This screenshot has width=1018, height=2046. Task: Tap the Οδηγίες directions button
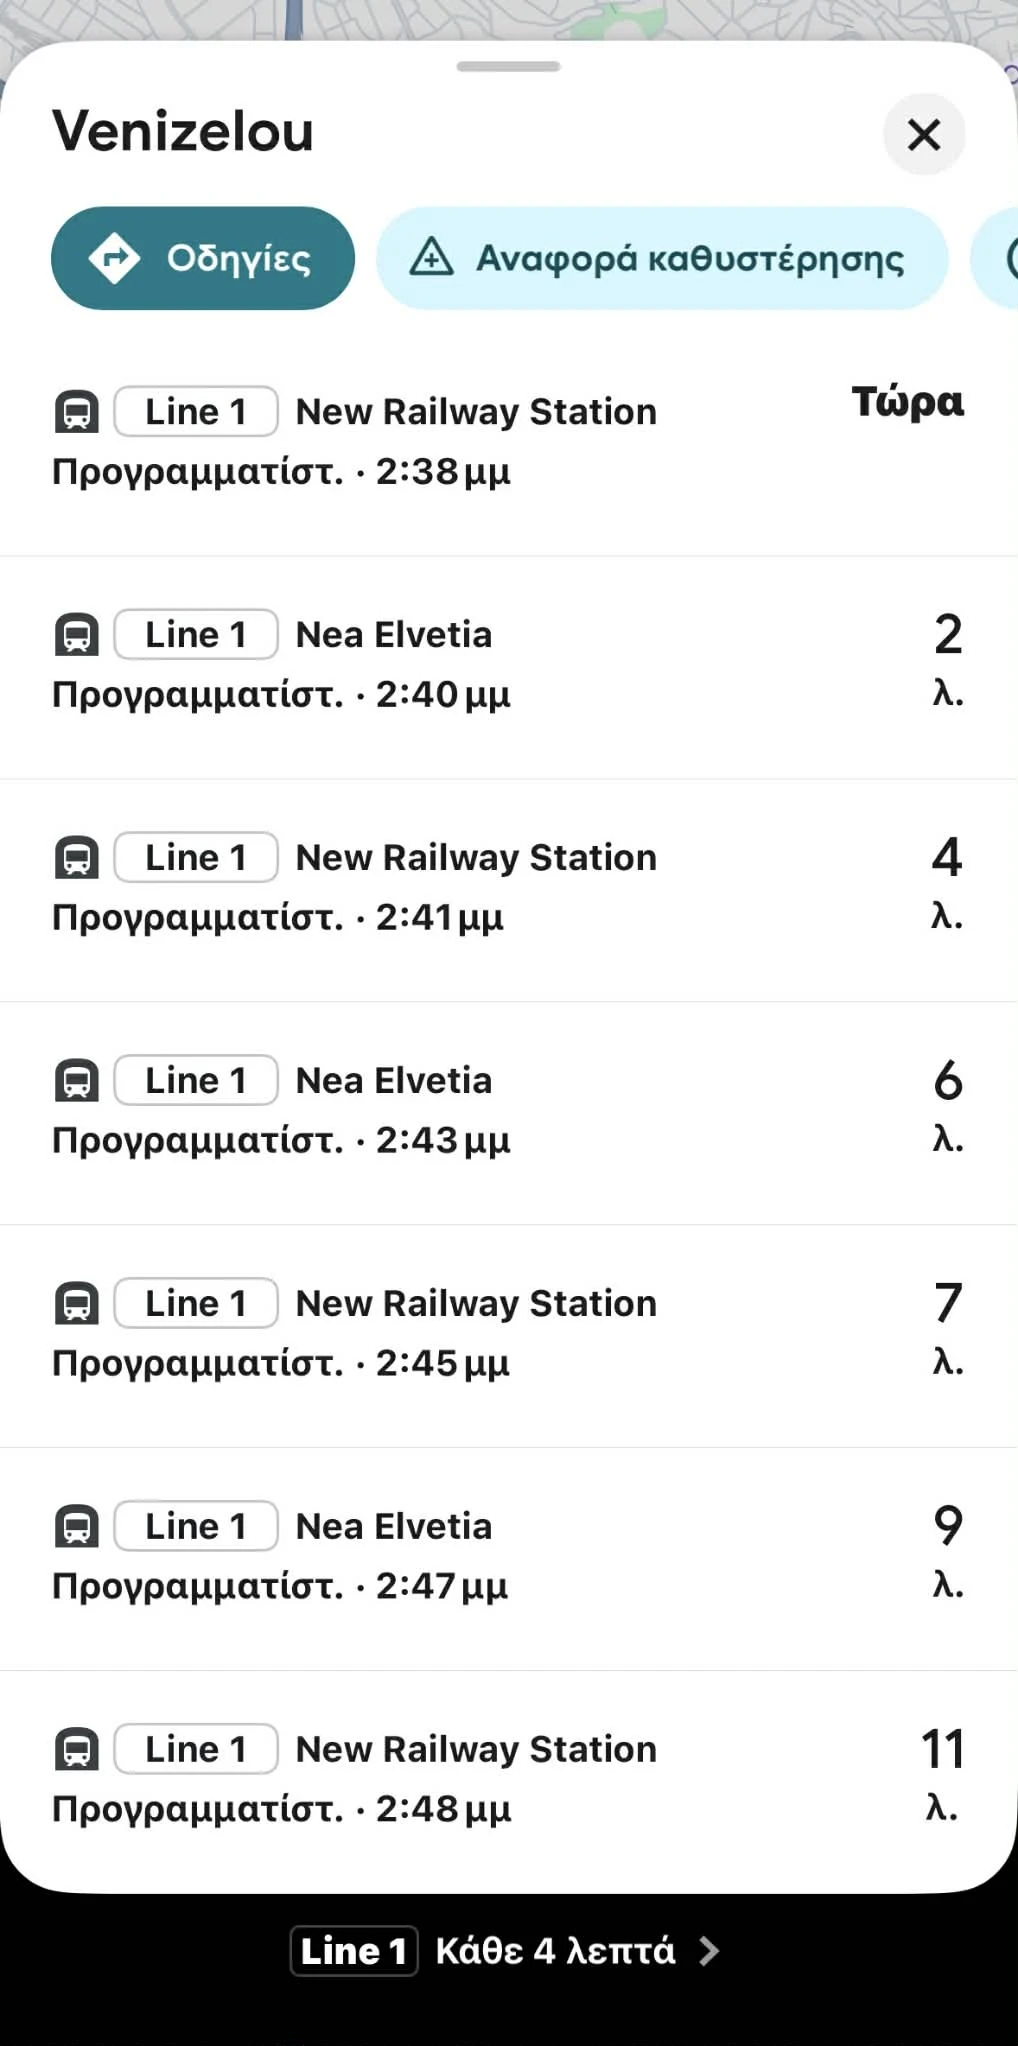click(x=203, y=258)
